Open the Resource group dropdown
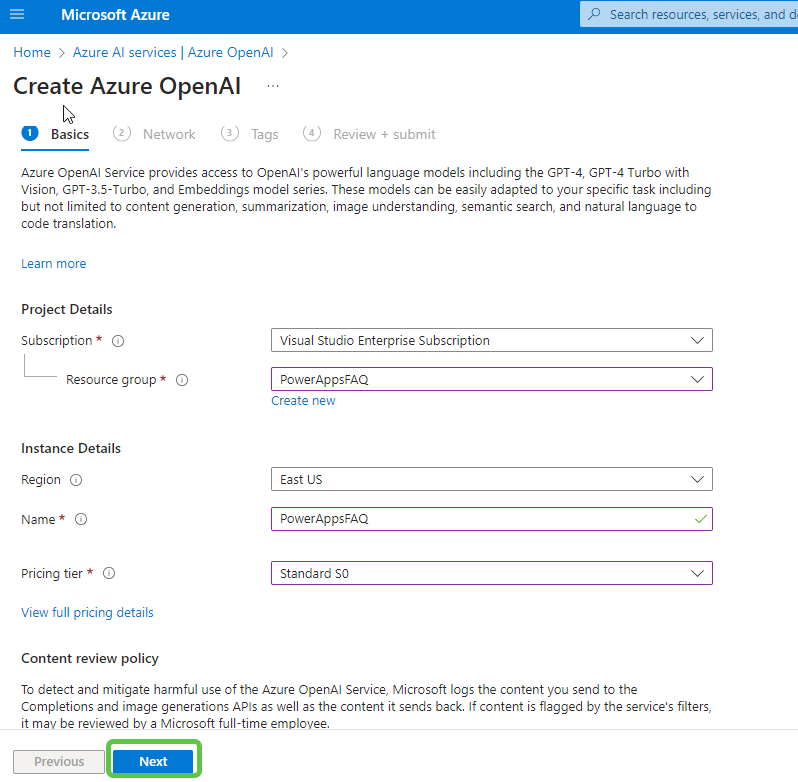 pyautogui.click(x=491, y=380)
